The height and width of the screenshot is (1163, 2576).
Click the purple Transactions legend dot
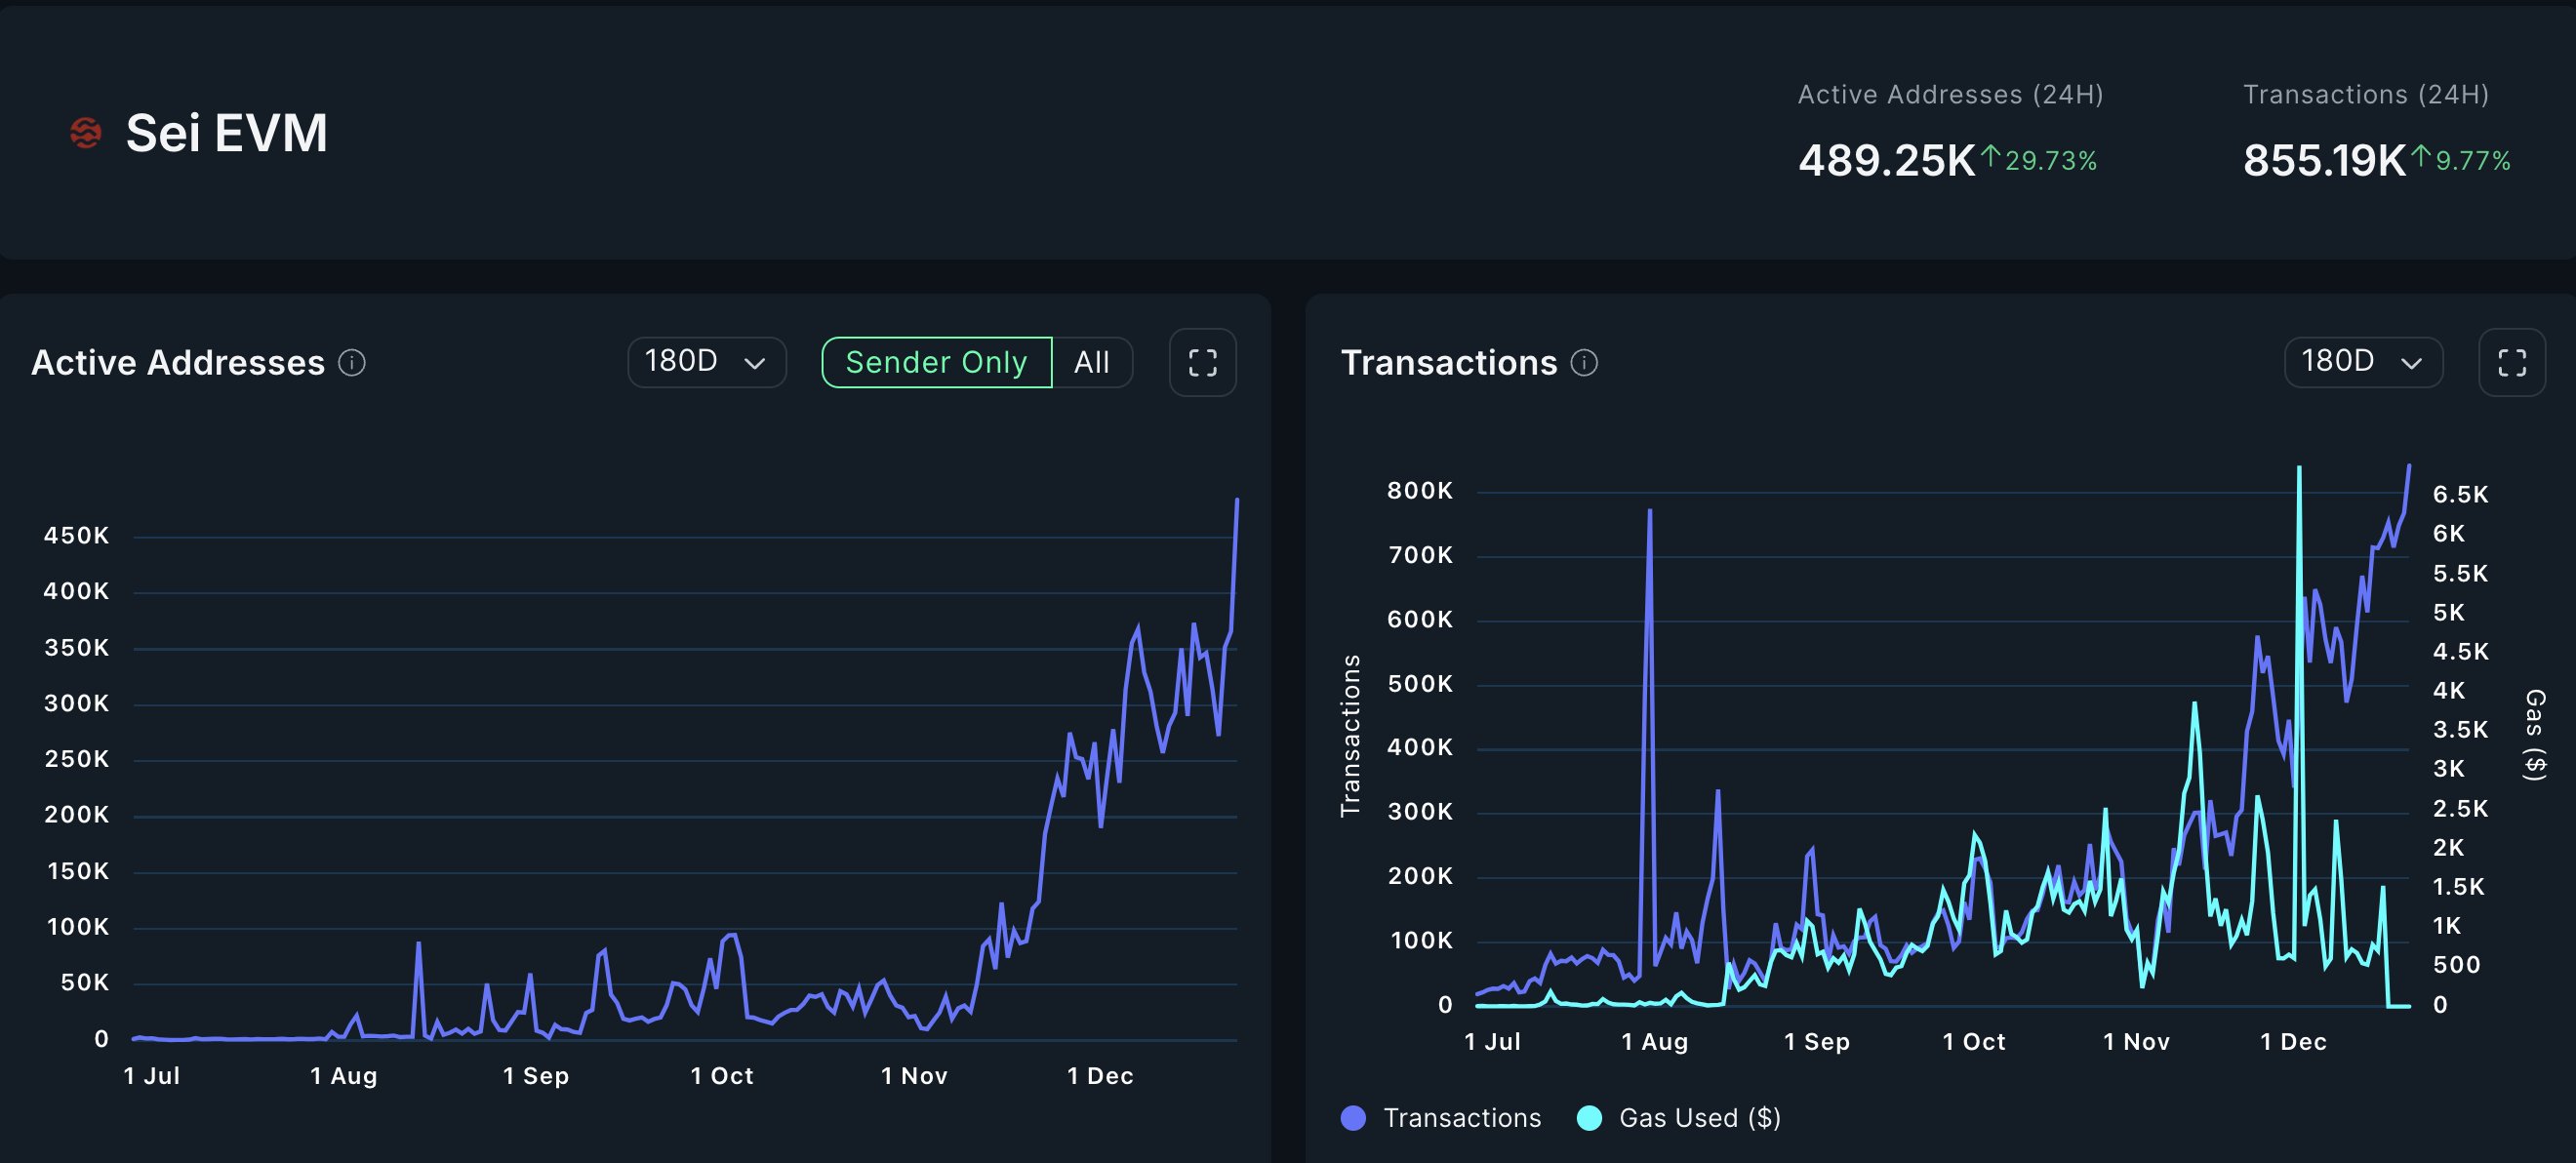pos(1353,1118)
